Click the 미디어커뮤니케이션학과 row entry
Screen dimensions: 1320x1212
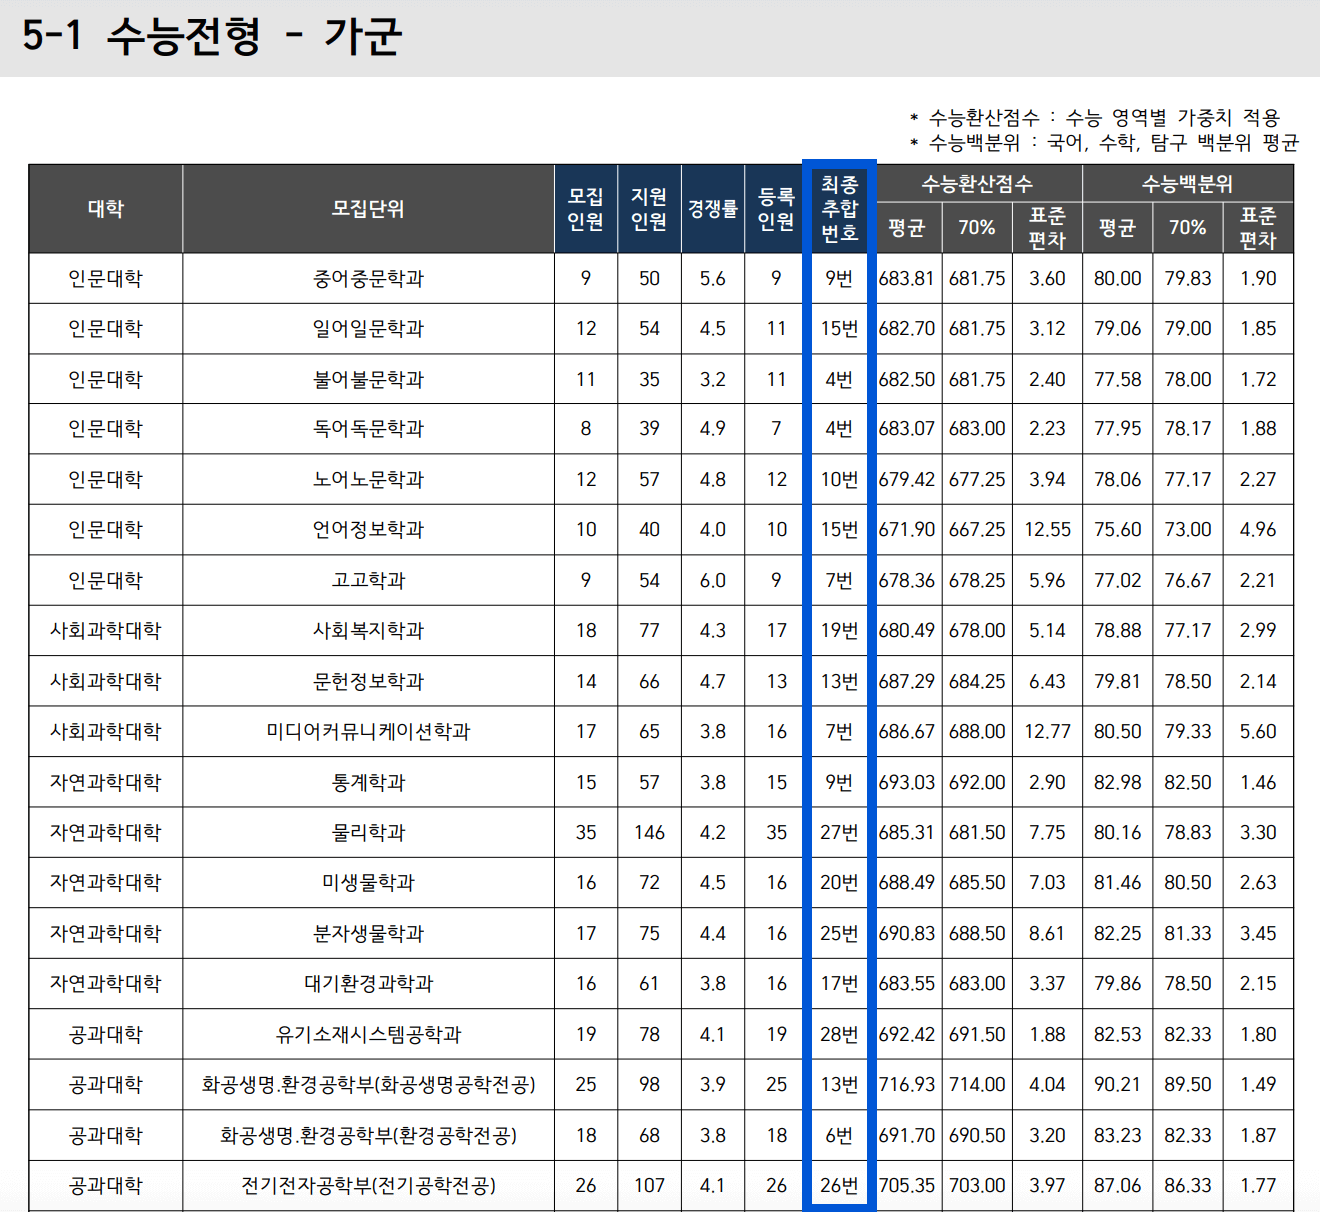[368, 731]
